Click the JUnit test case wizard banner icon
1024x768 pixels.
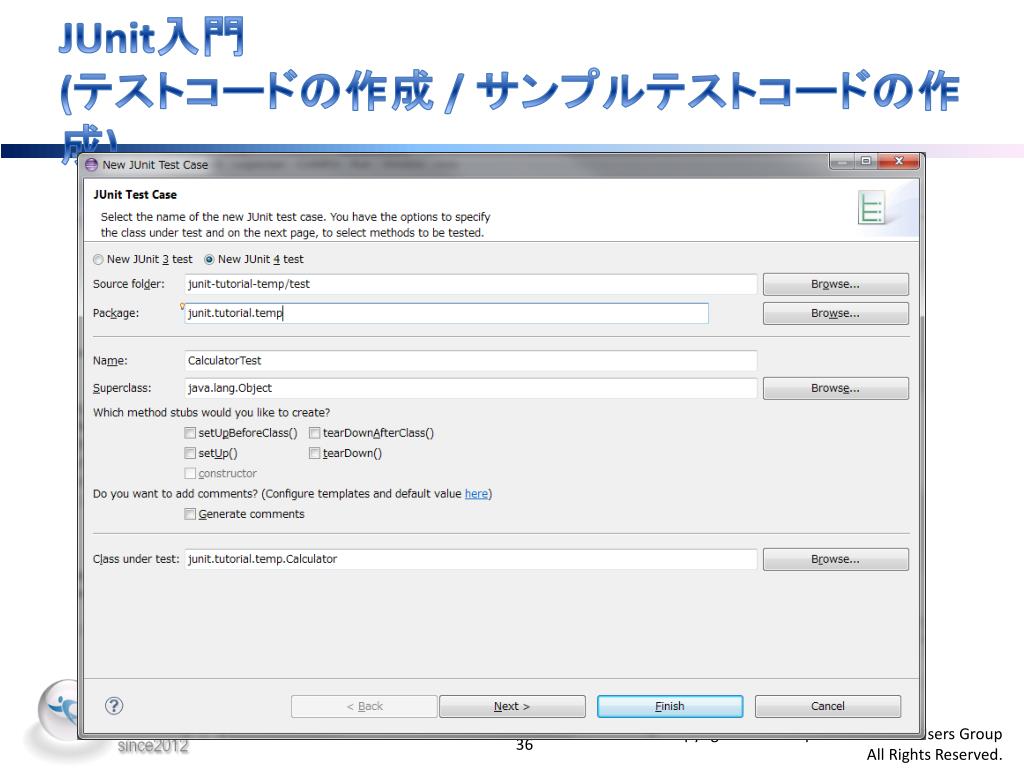tap(871, 208)
